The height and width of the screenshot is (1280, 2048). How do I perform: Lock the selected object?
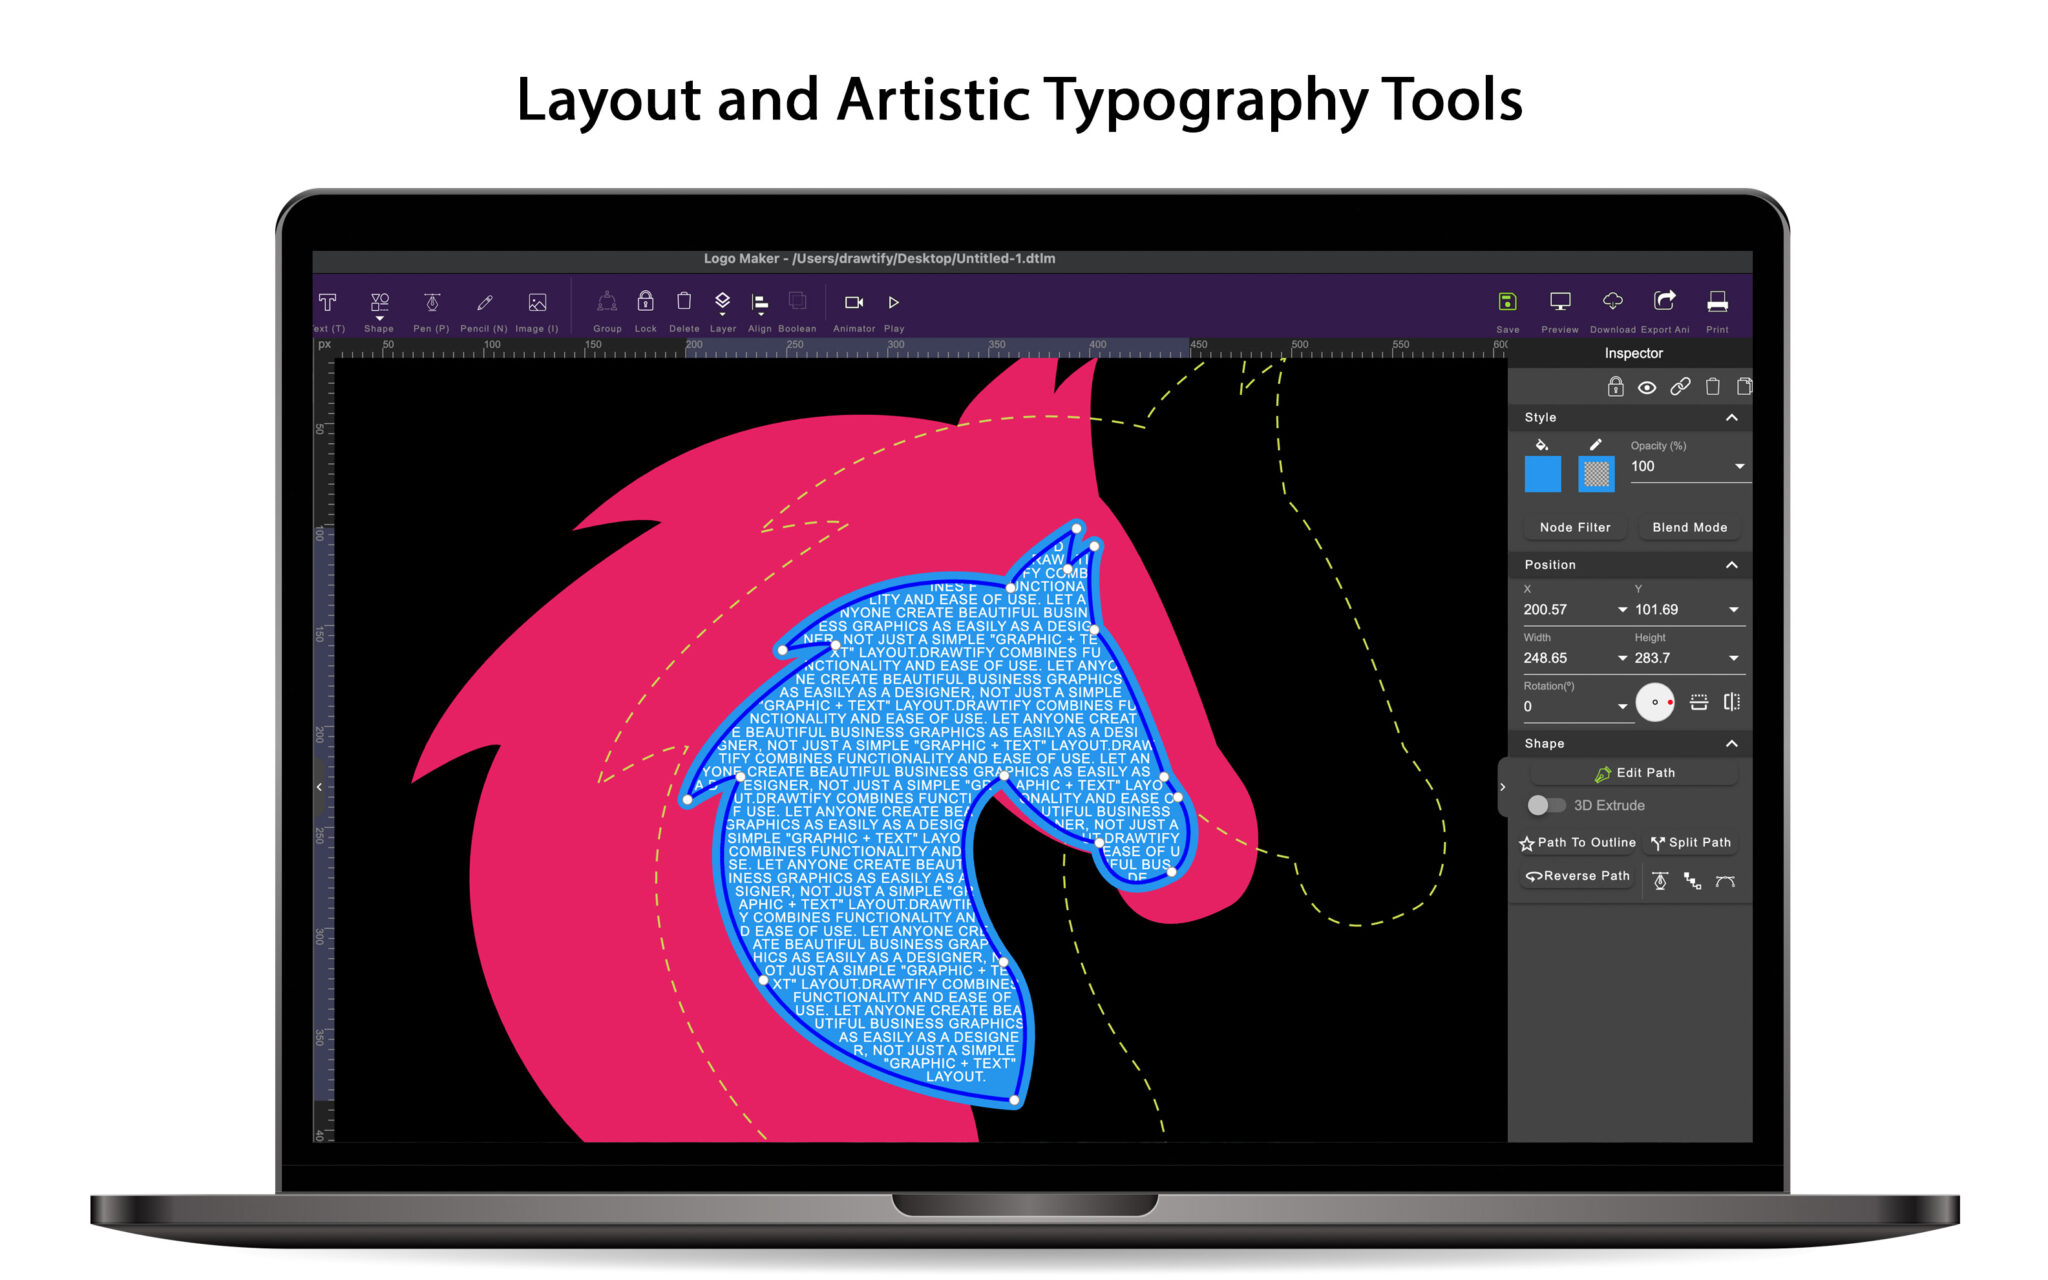point(646,303)
